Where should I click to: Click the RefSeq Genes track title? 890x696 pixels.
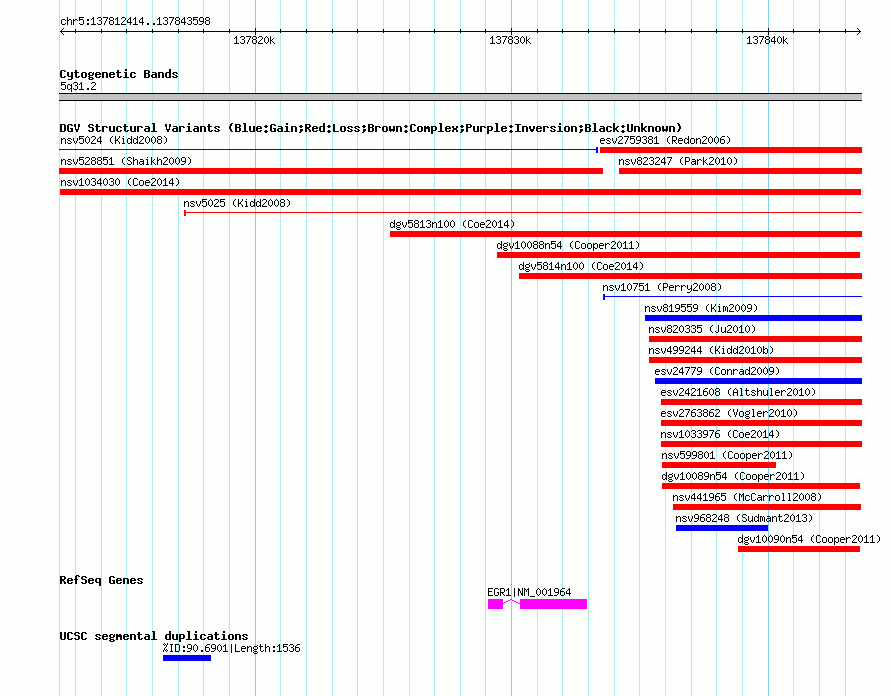coord(101,580)
